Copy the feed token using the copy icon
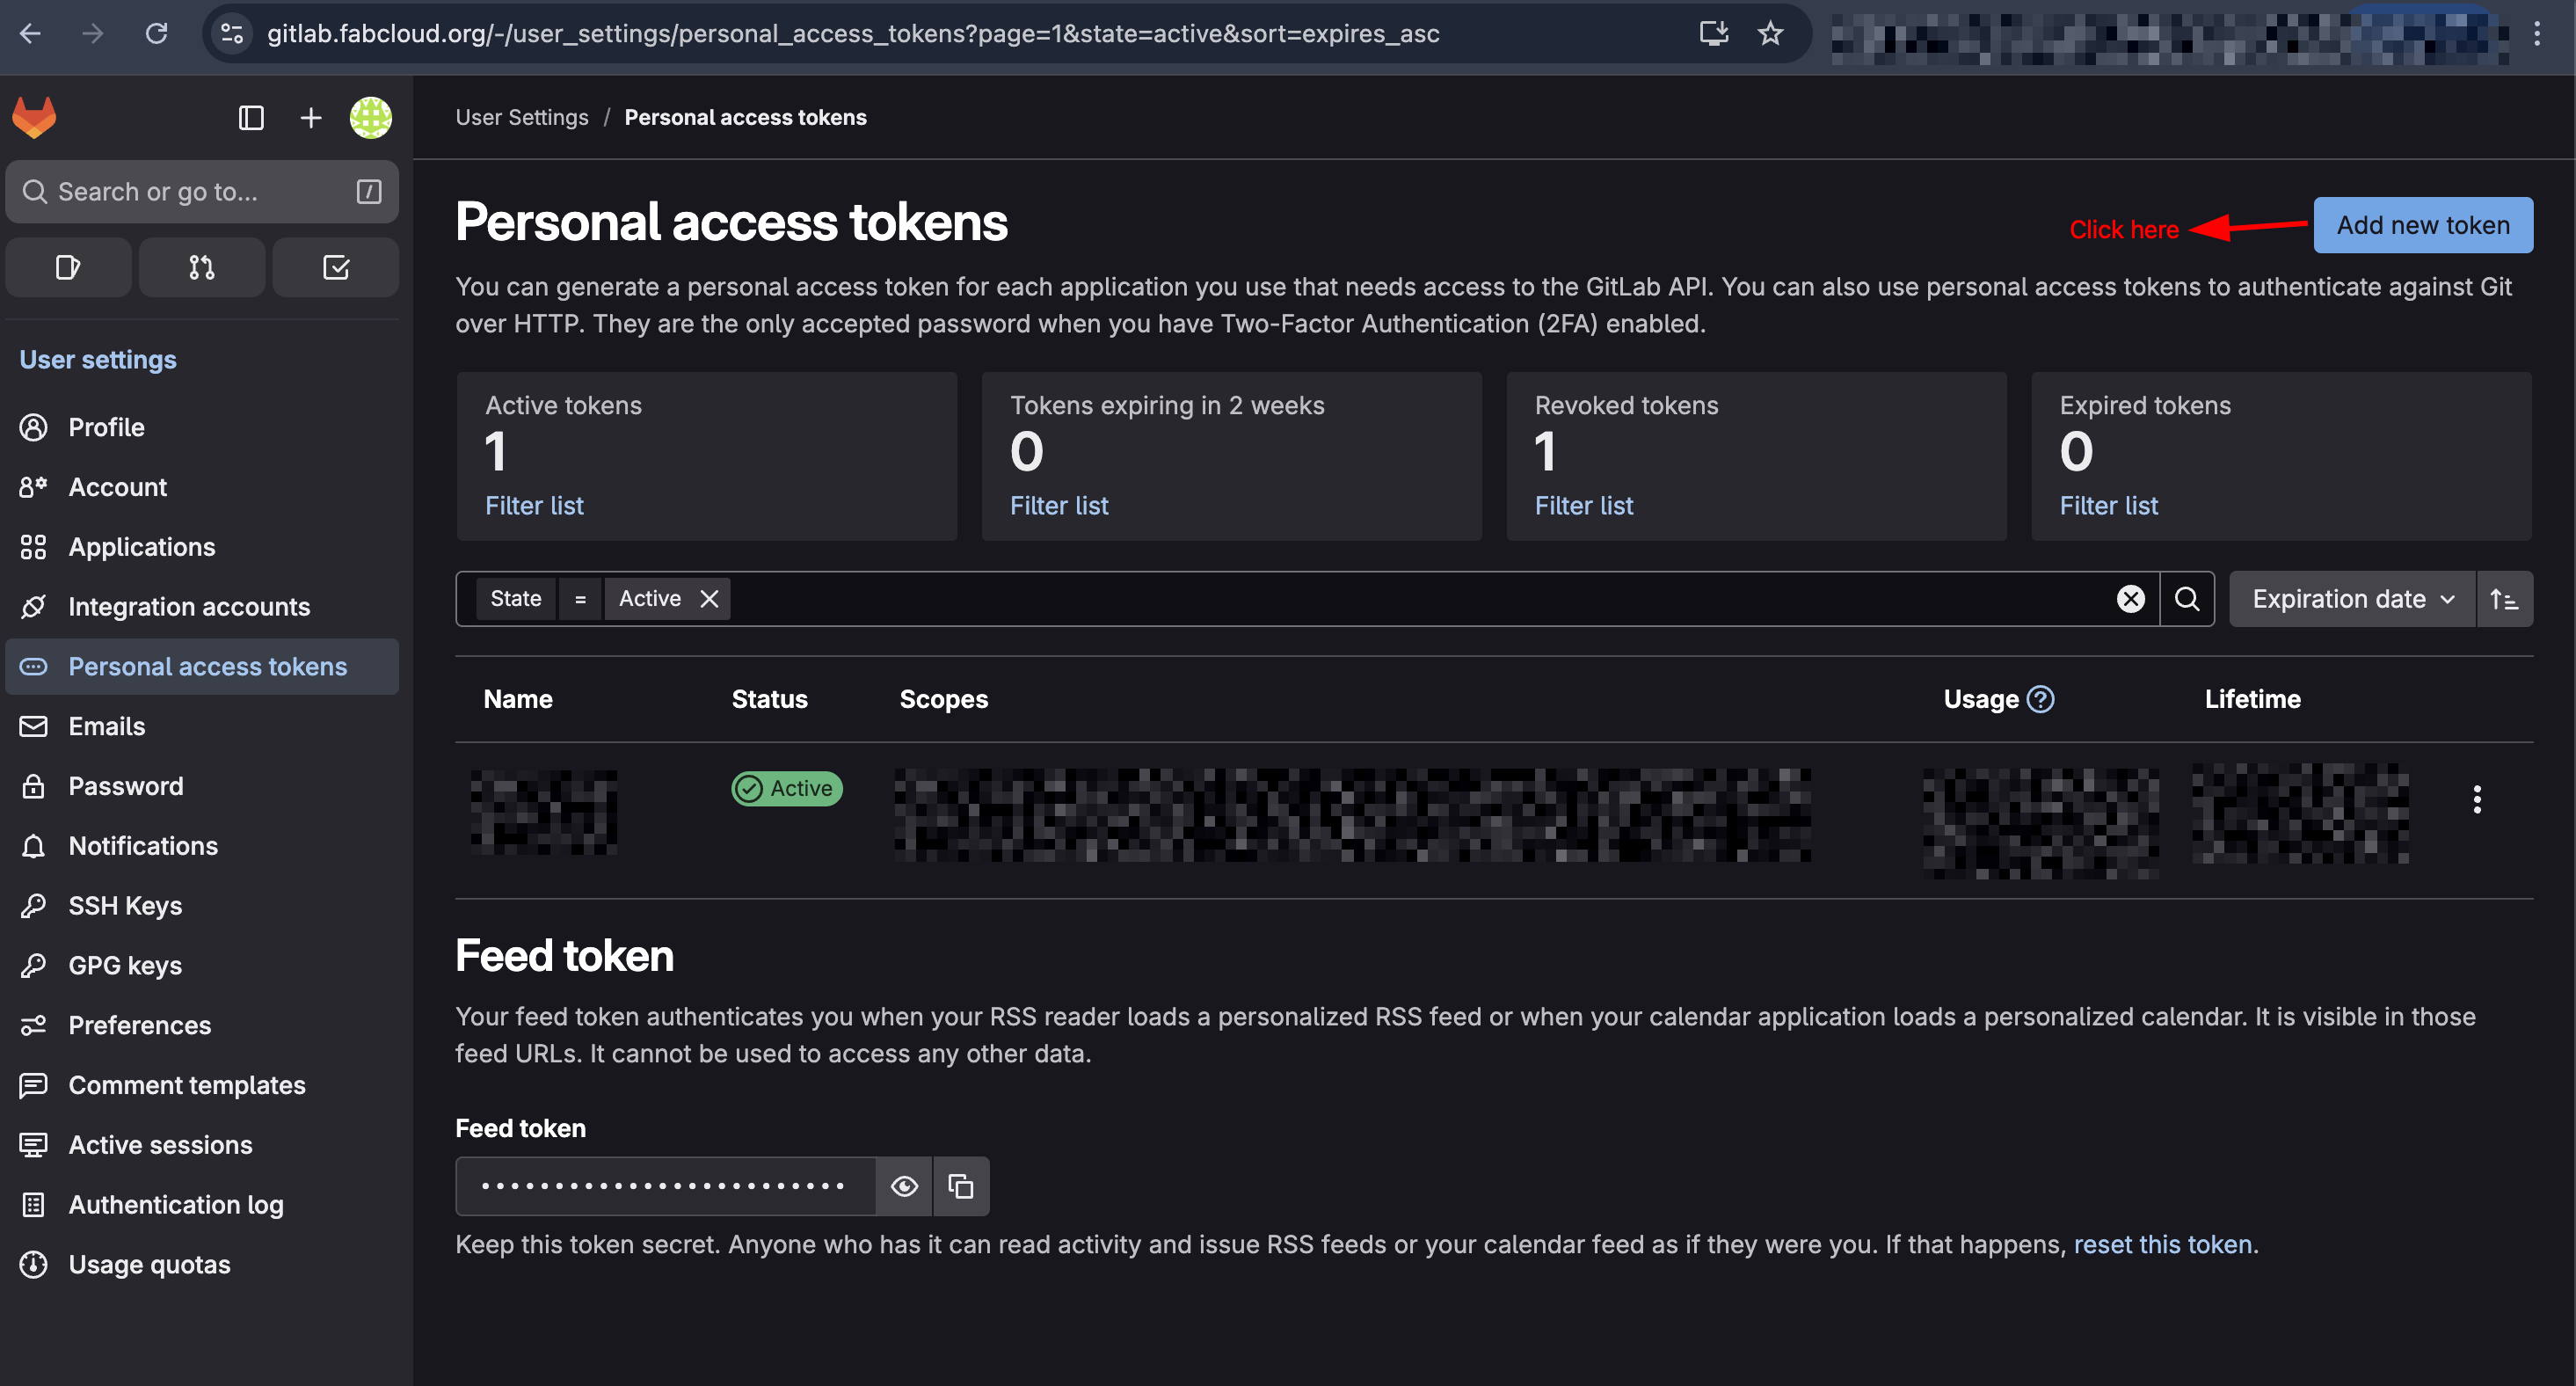2576x1386 pixels. [x=961, y=1186]
